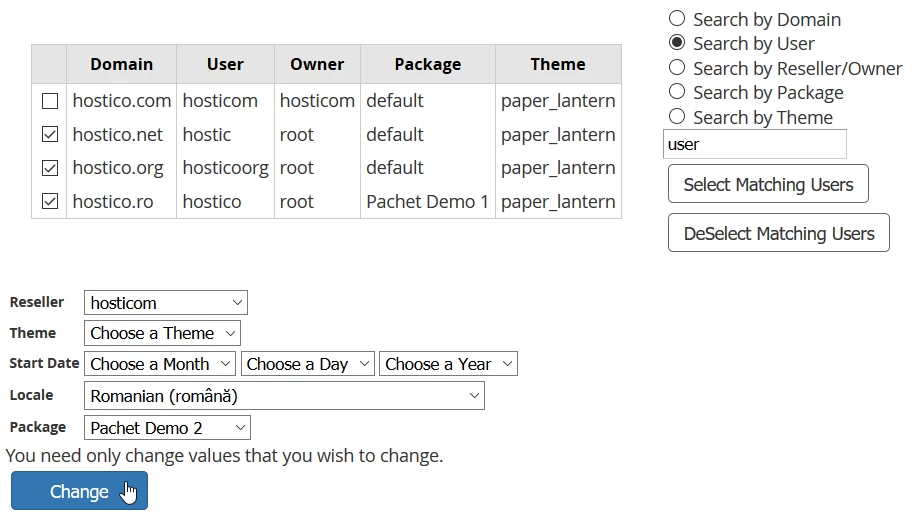Choose the Search by User radio button
Viewport: 917px width, 513px height.
click(x=677, y=43)
